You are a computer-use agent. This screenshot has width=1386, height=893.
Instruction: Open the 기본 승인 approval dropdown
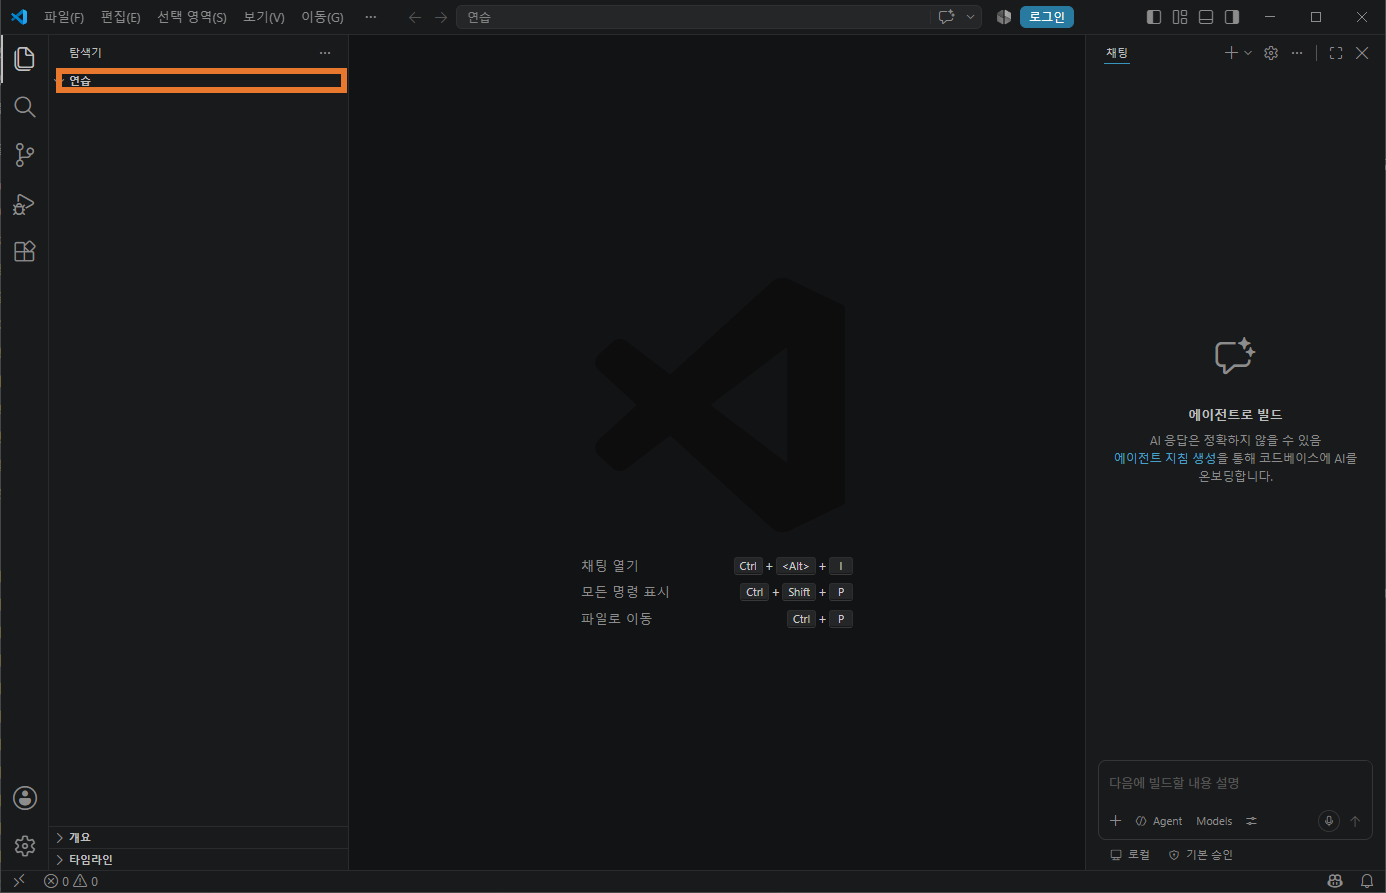1201,855
